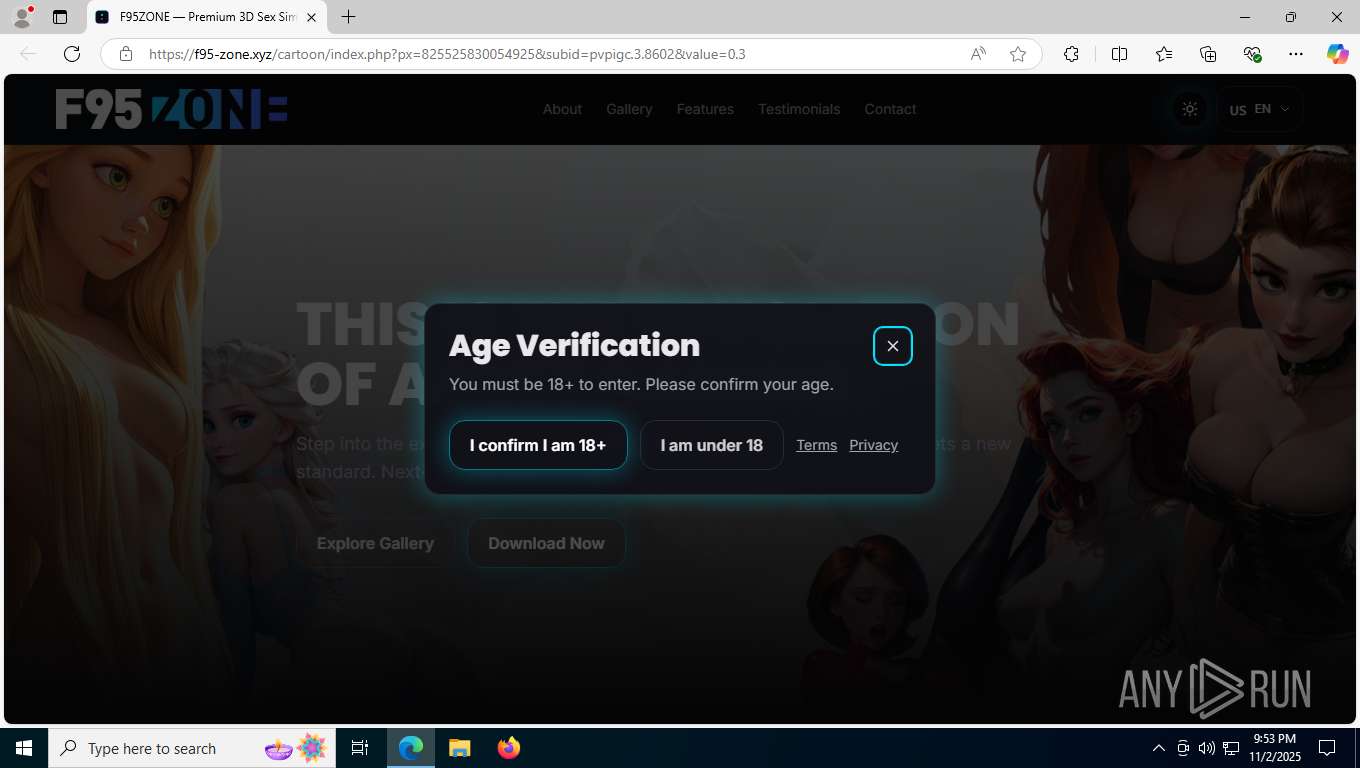Go back using the browser back arrow
The height and width of the screenshot is (768, 1360).
28,54
